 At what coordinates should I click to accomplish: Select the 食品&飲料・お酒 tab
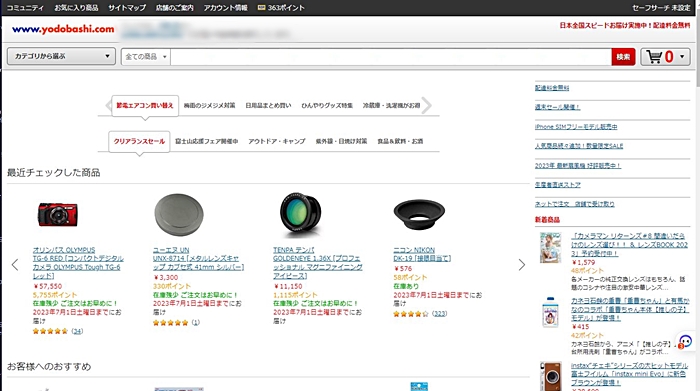point(400,141)
